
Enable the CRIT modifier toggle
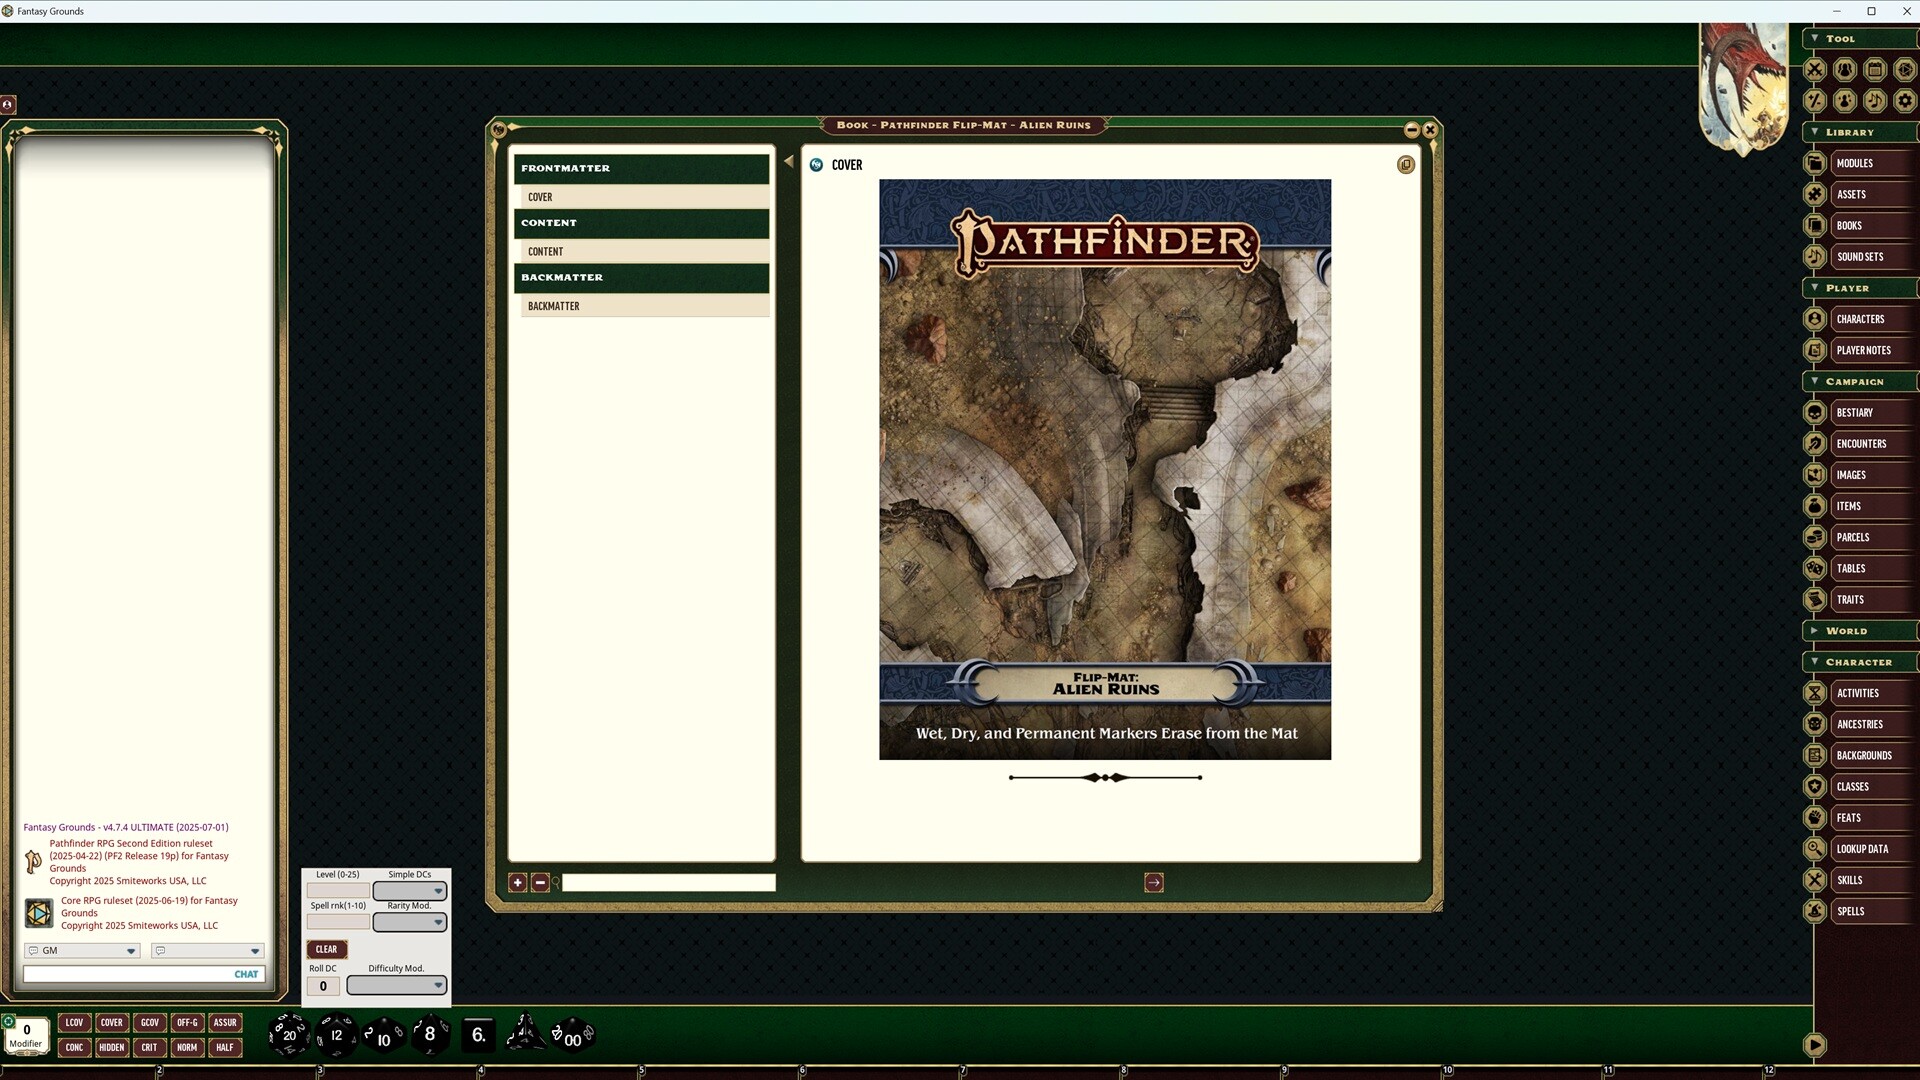149,1047
